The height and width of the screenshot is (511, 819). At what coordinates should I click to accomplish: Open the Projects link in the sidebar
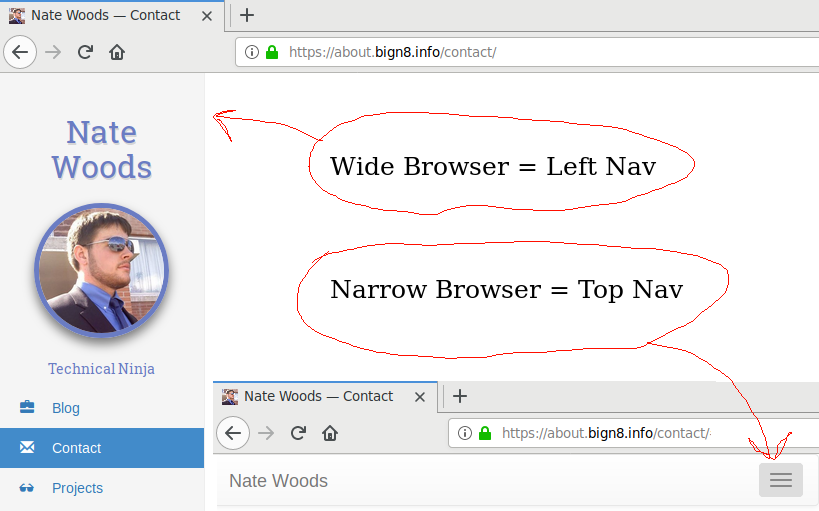coord(77,488)
